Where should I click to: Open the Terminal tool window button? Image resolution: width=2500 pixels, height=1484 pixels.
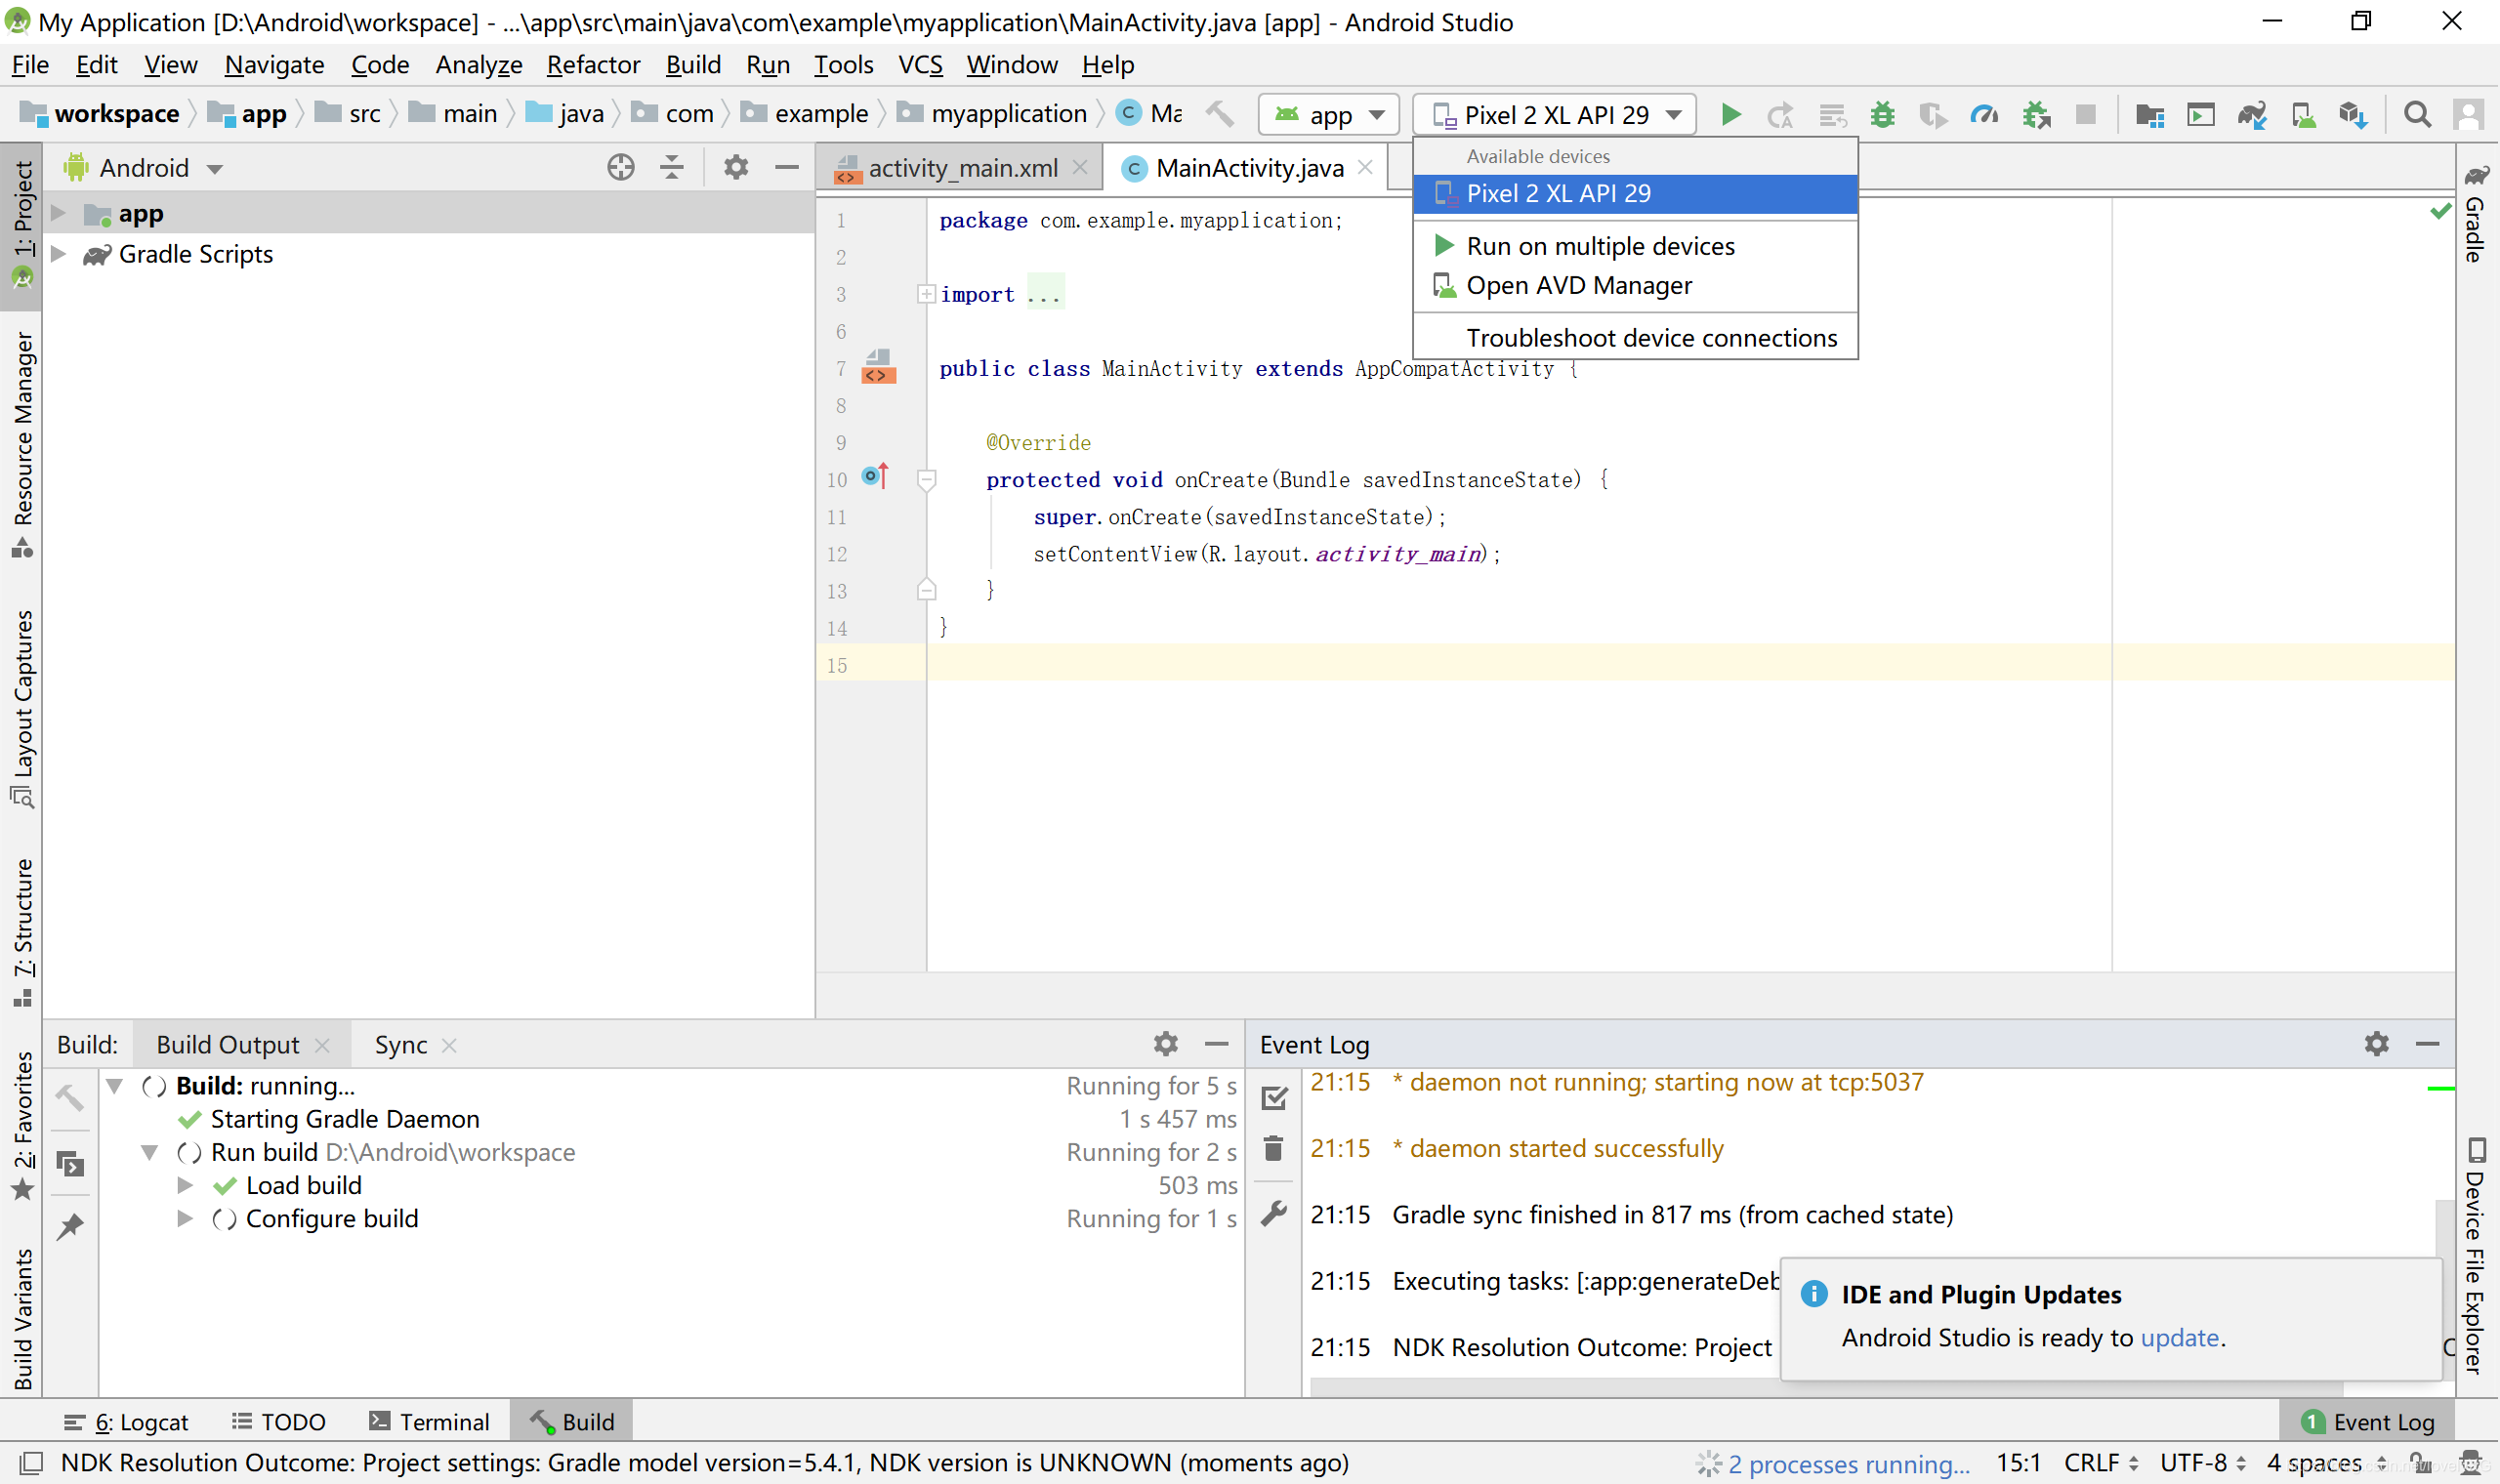point(430,1422)
